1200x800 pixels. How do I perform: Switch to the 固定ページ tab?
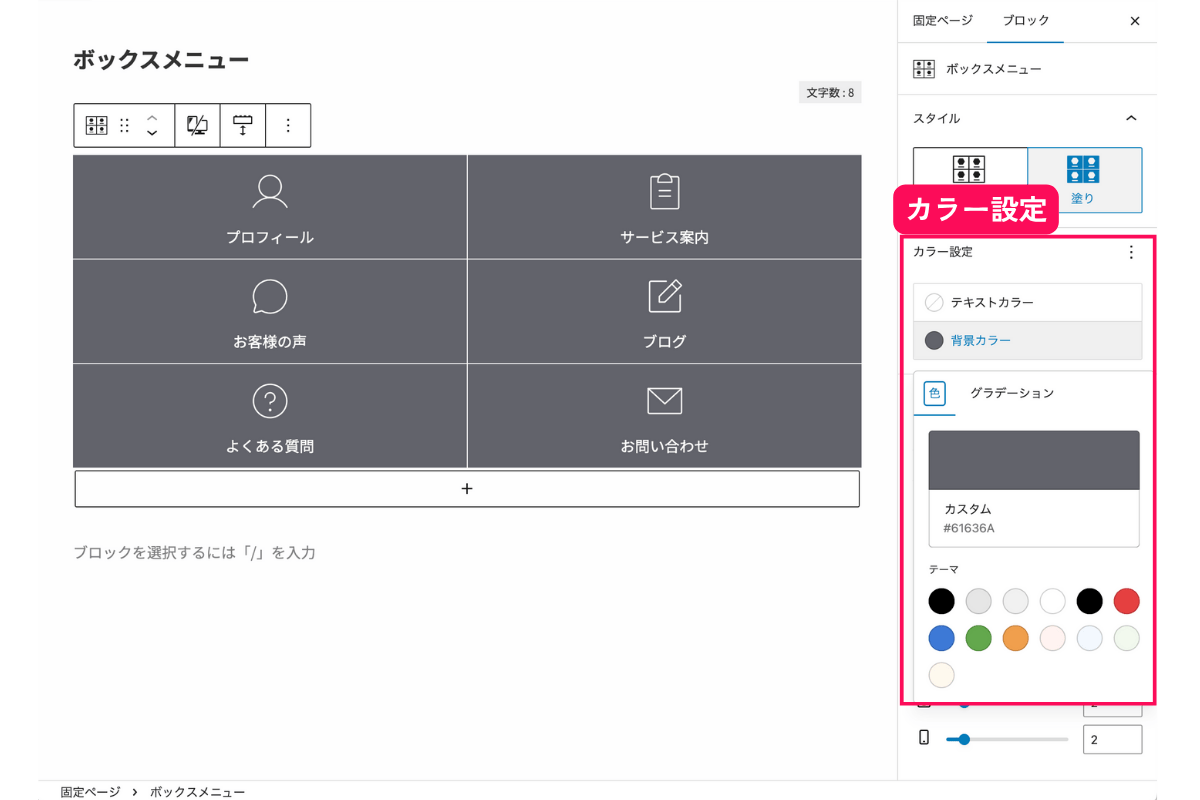(942, 21)
